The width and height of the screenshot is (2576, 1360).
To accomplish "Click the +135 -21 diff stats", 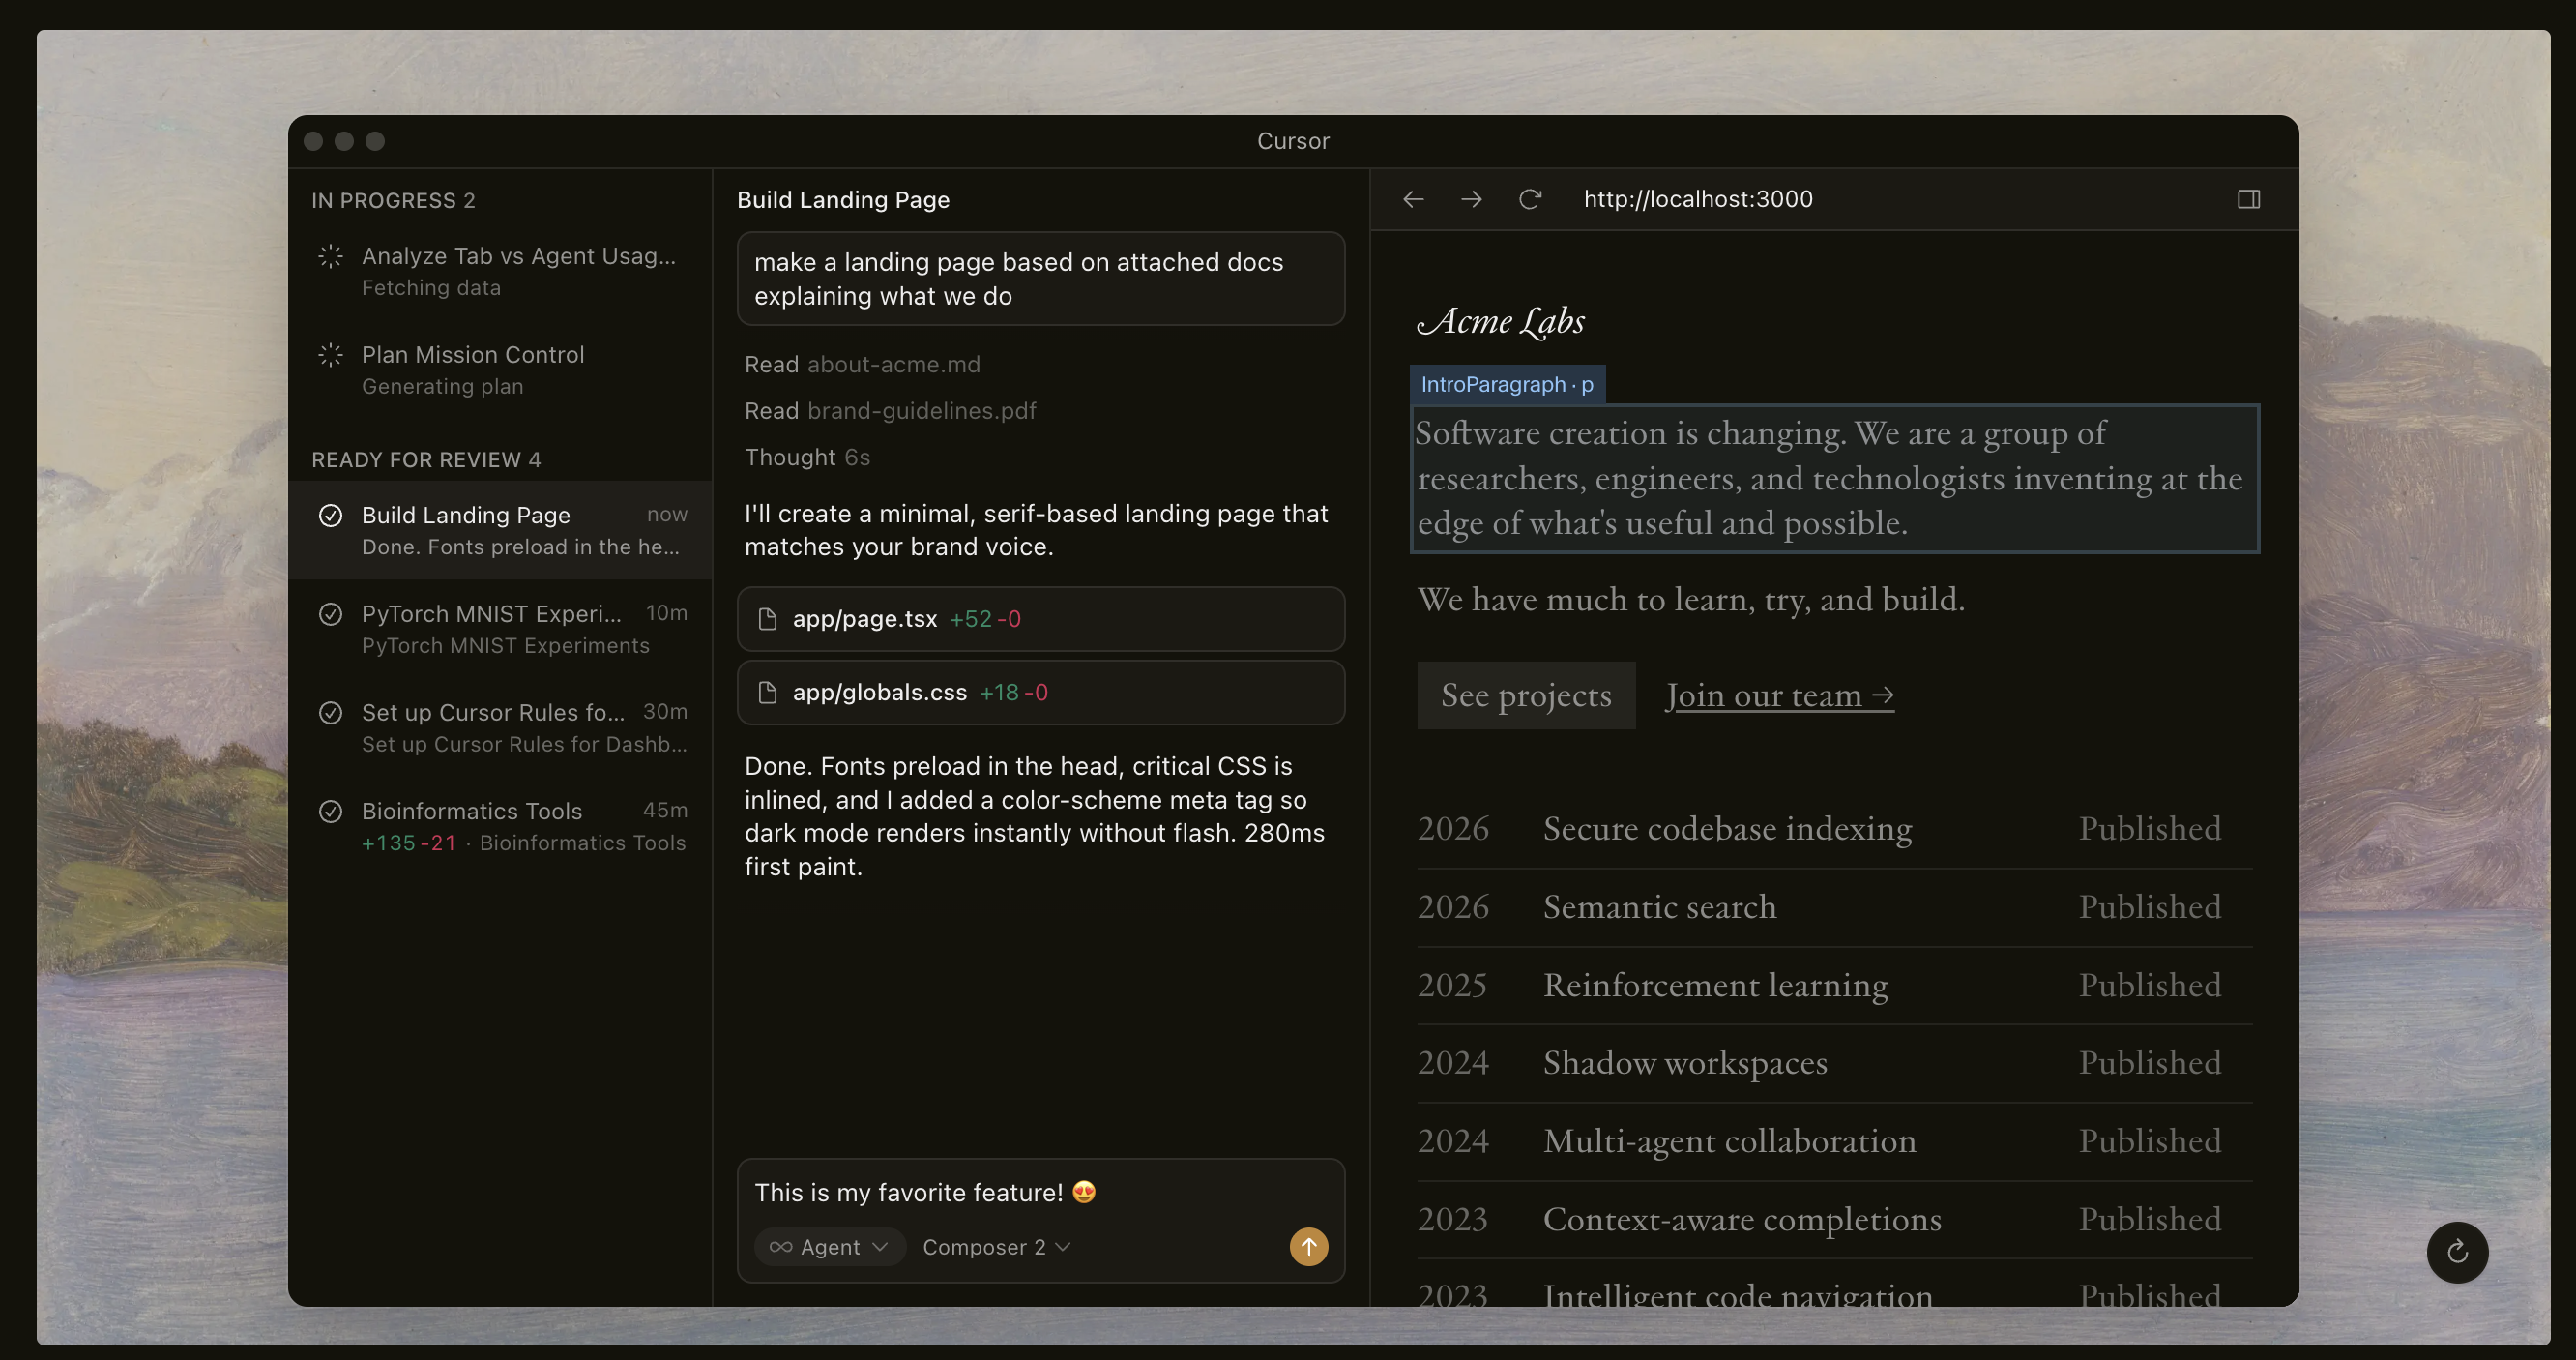I will (408, 843).
